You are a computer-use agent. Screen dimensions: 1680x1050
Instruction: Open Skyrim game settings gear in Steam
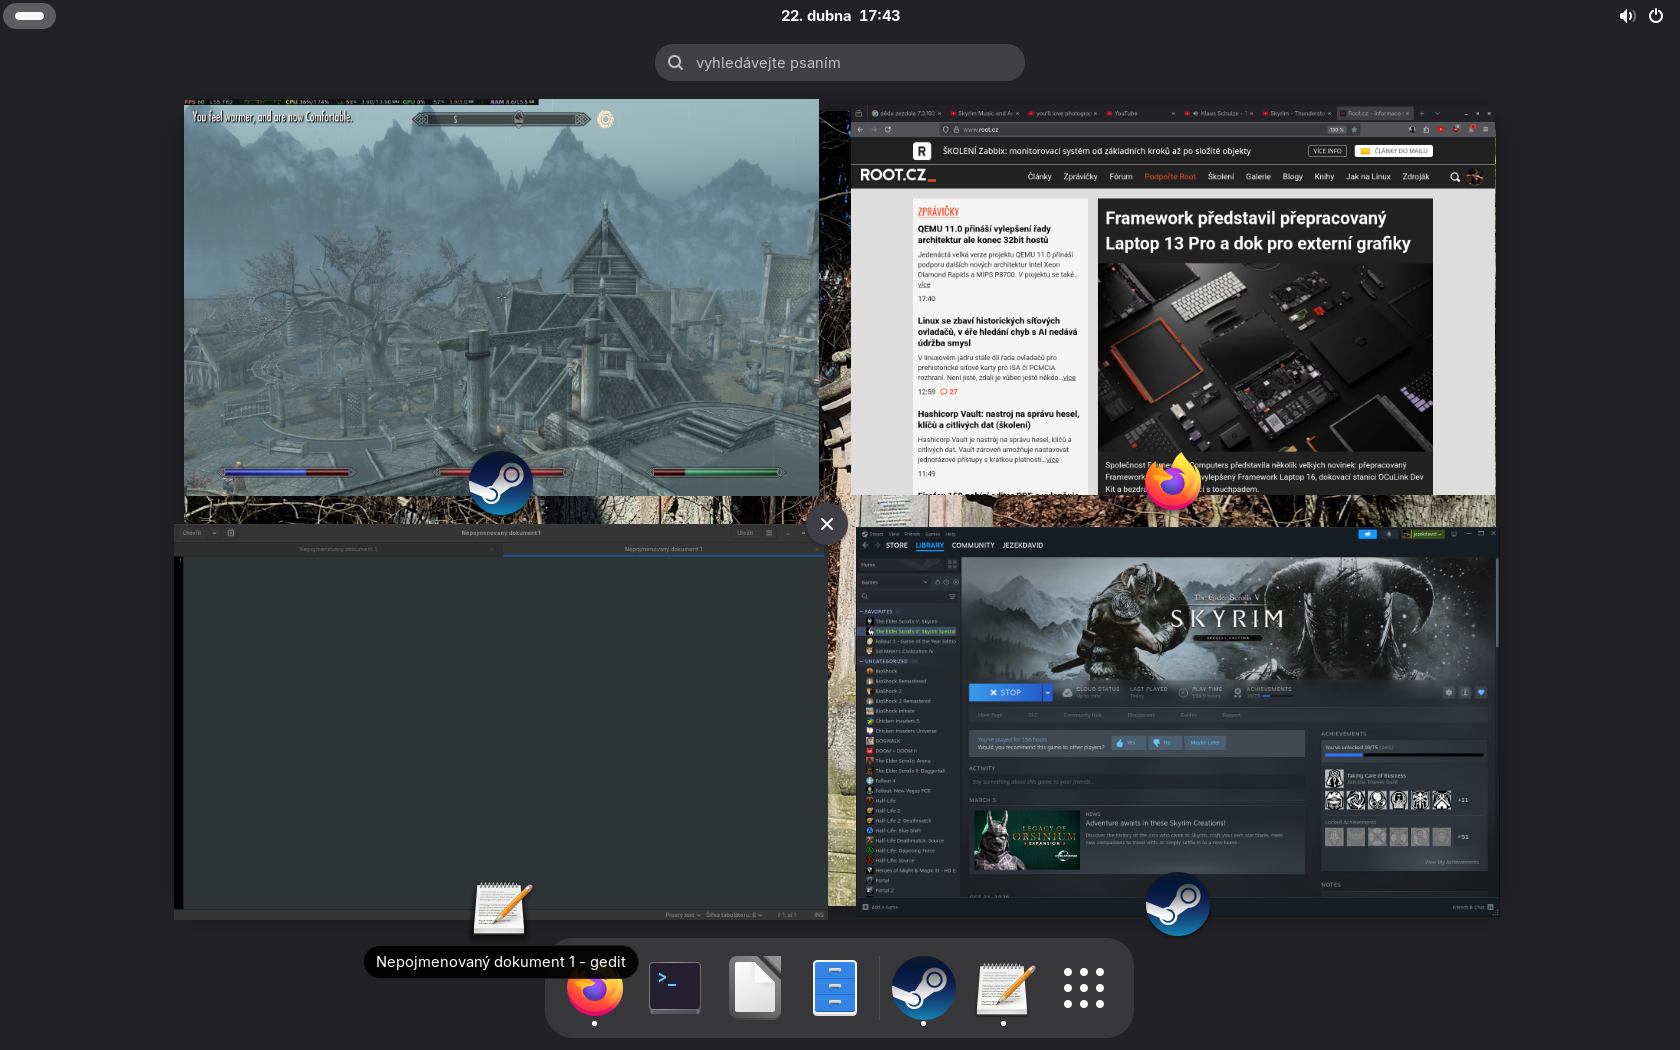pyautogui.click(x=1449, y=692)
